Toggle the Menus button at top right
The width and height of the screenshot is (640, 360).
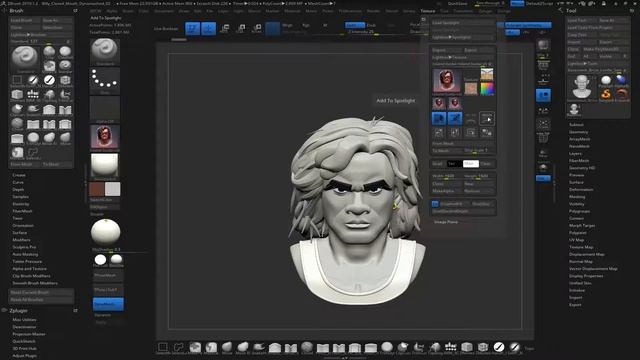click(517, 3)
